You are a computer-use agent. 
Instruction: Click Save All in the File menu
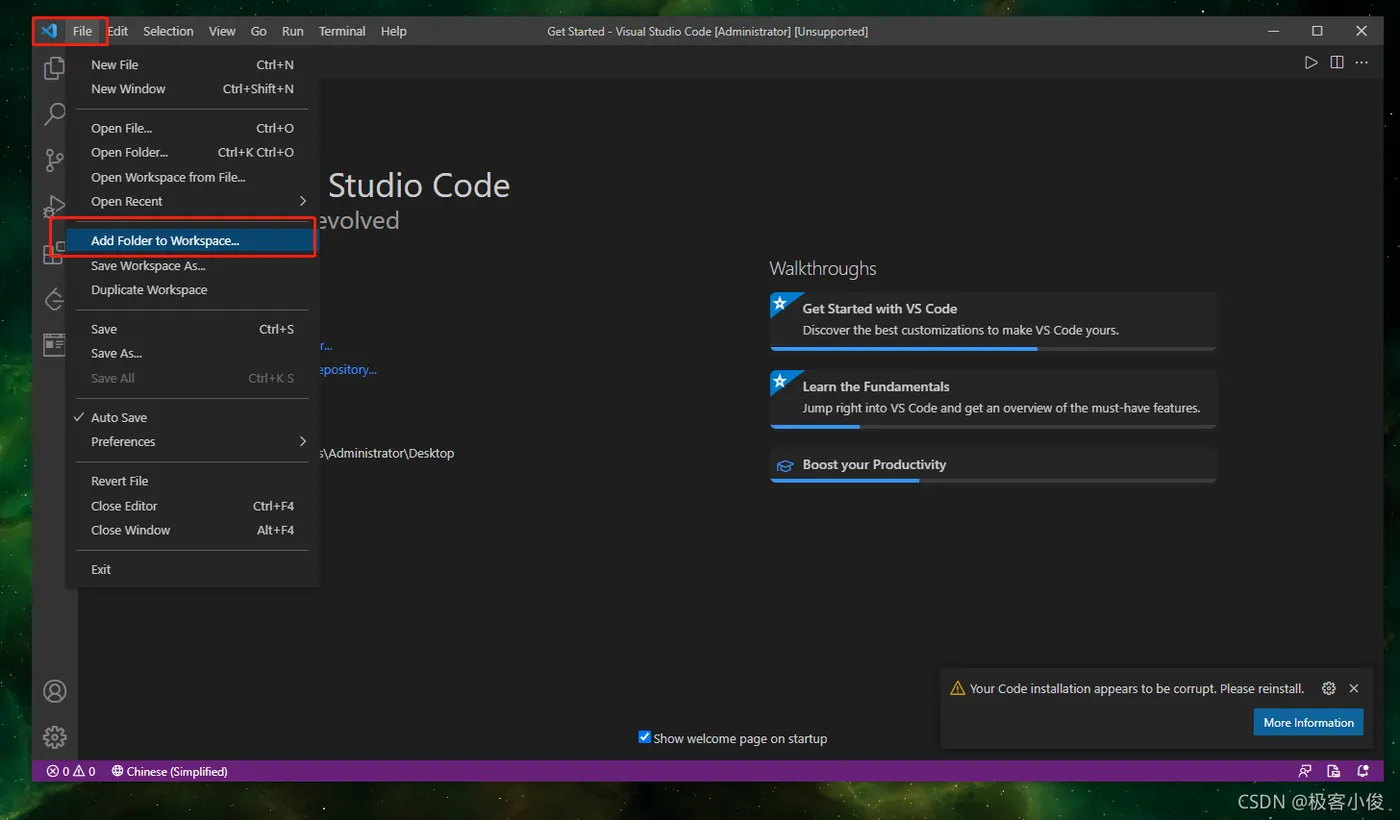[x=193, y=378]
